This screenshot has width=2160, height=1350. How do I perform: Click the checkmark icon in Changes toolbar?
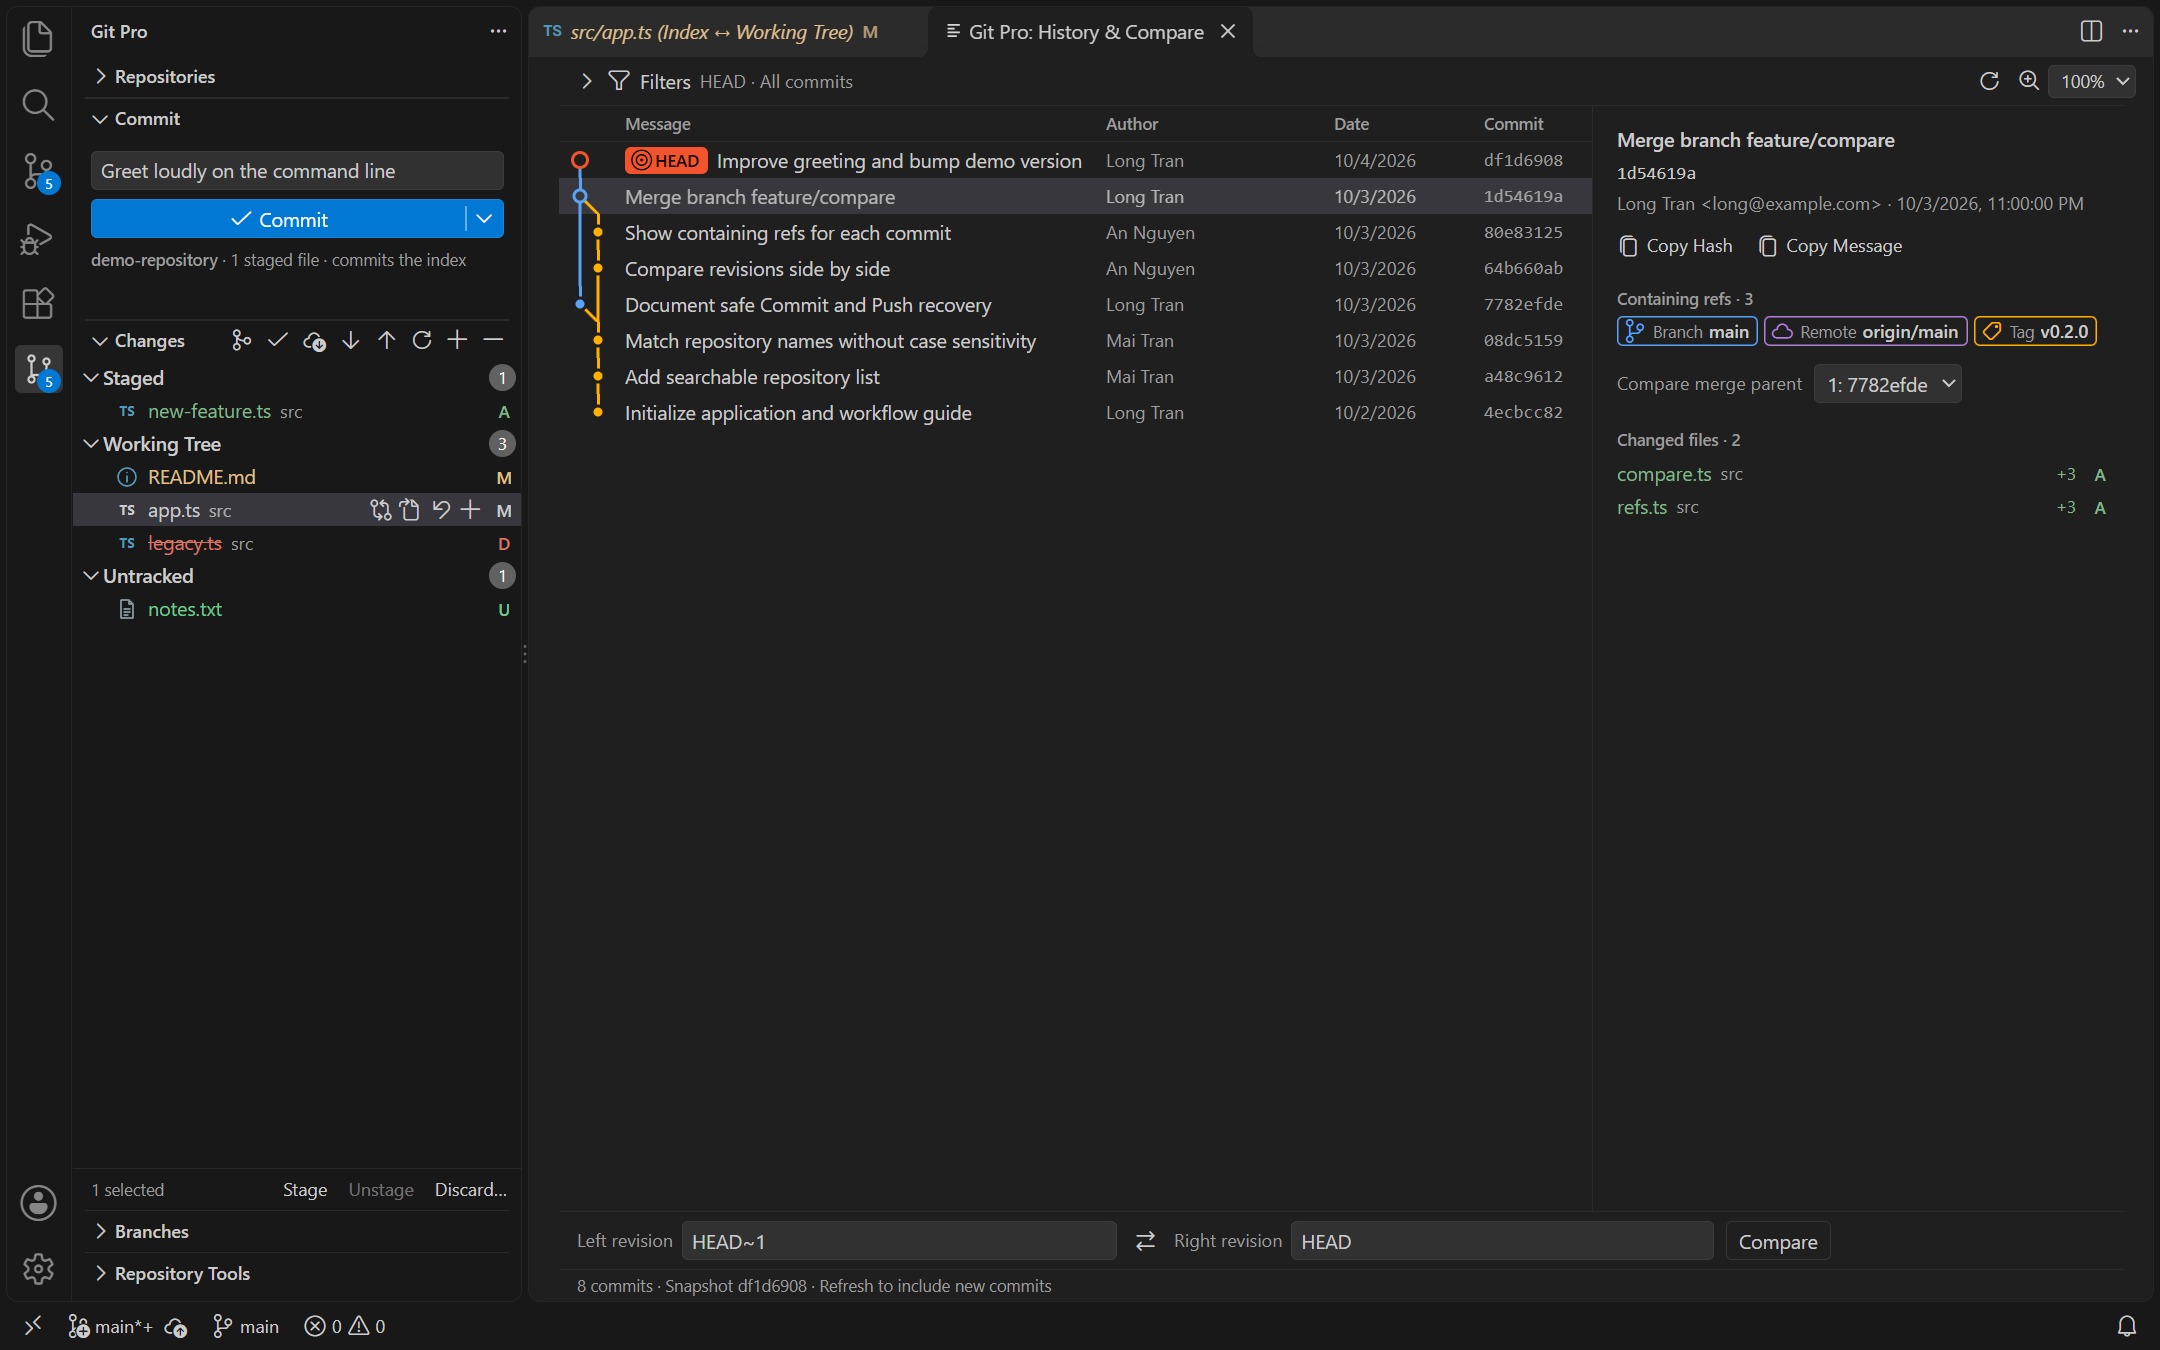pos(278,340)
